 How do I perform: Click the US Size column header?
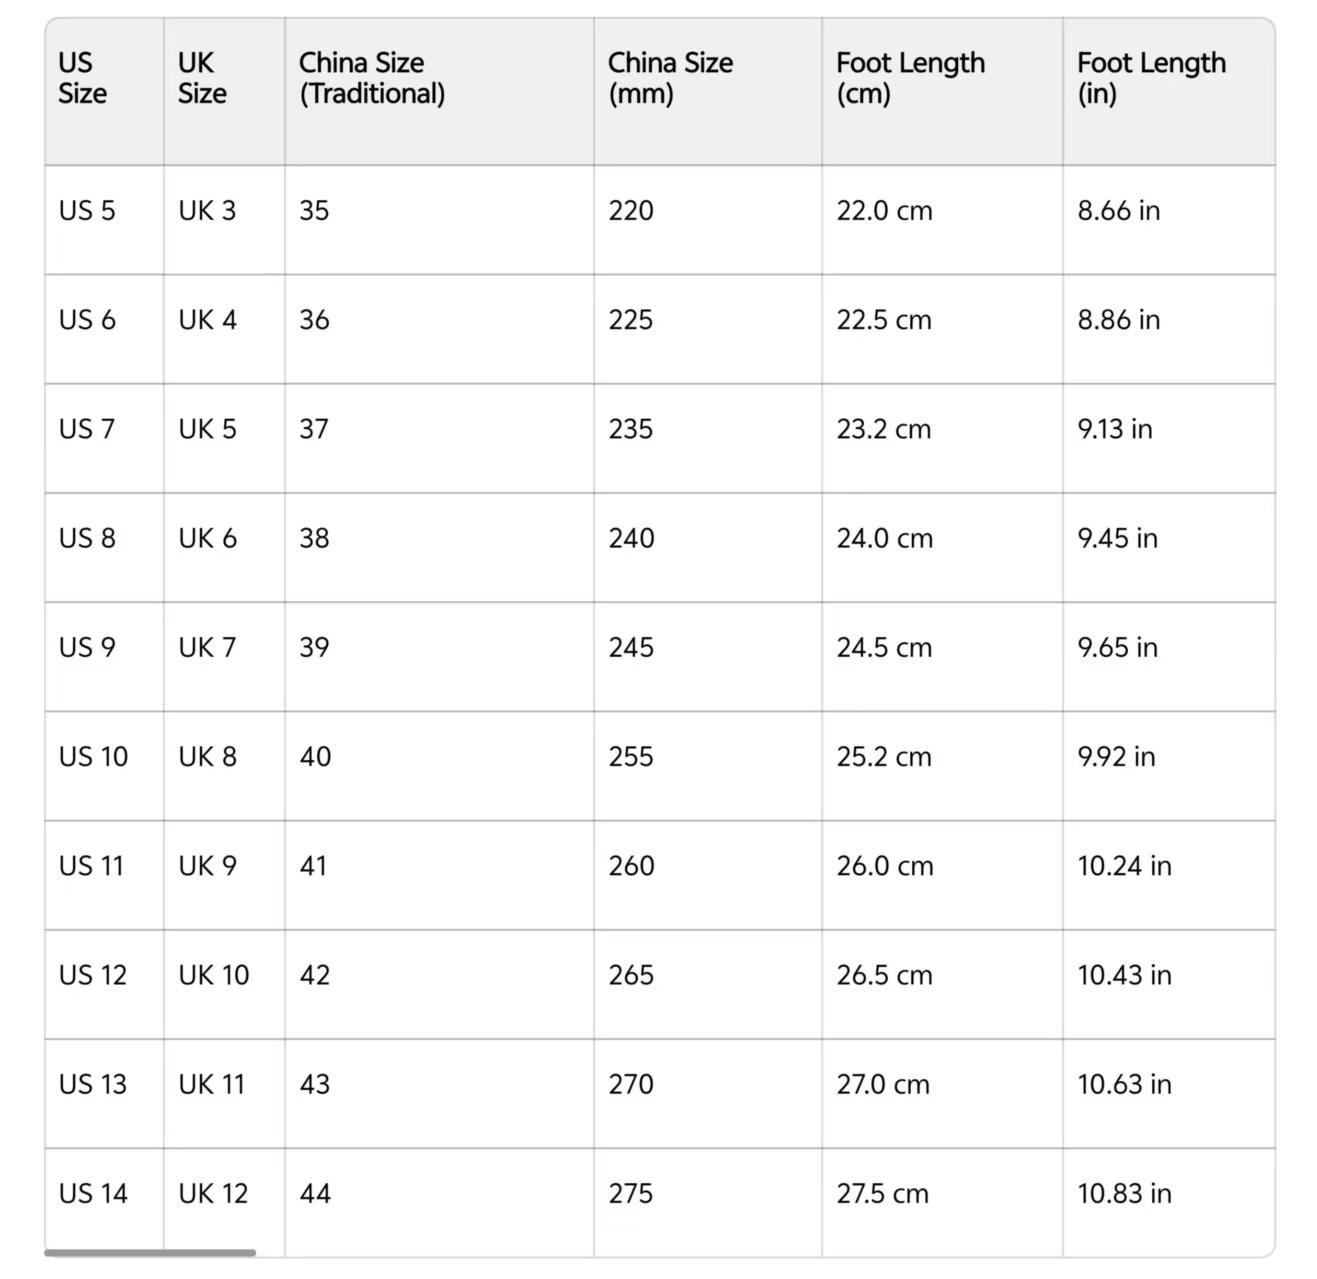pos(83,78)
